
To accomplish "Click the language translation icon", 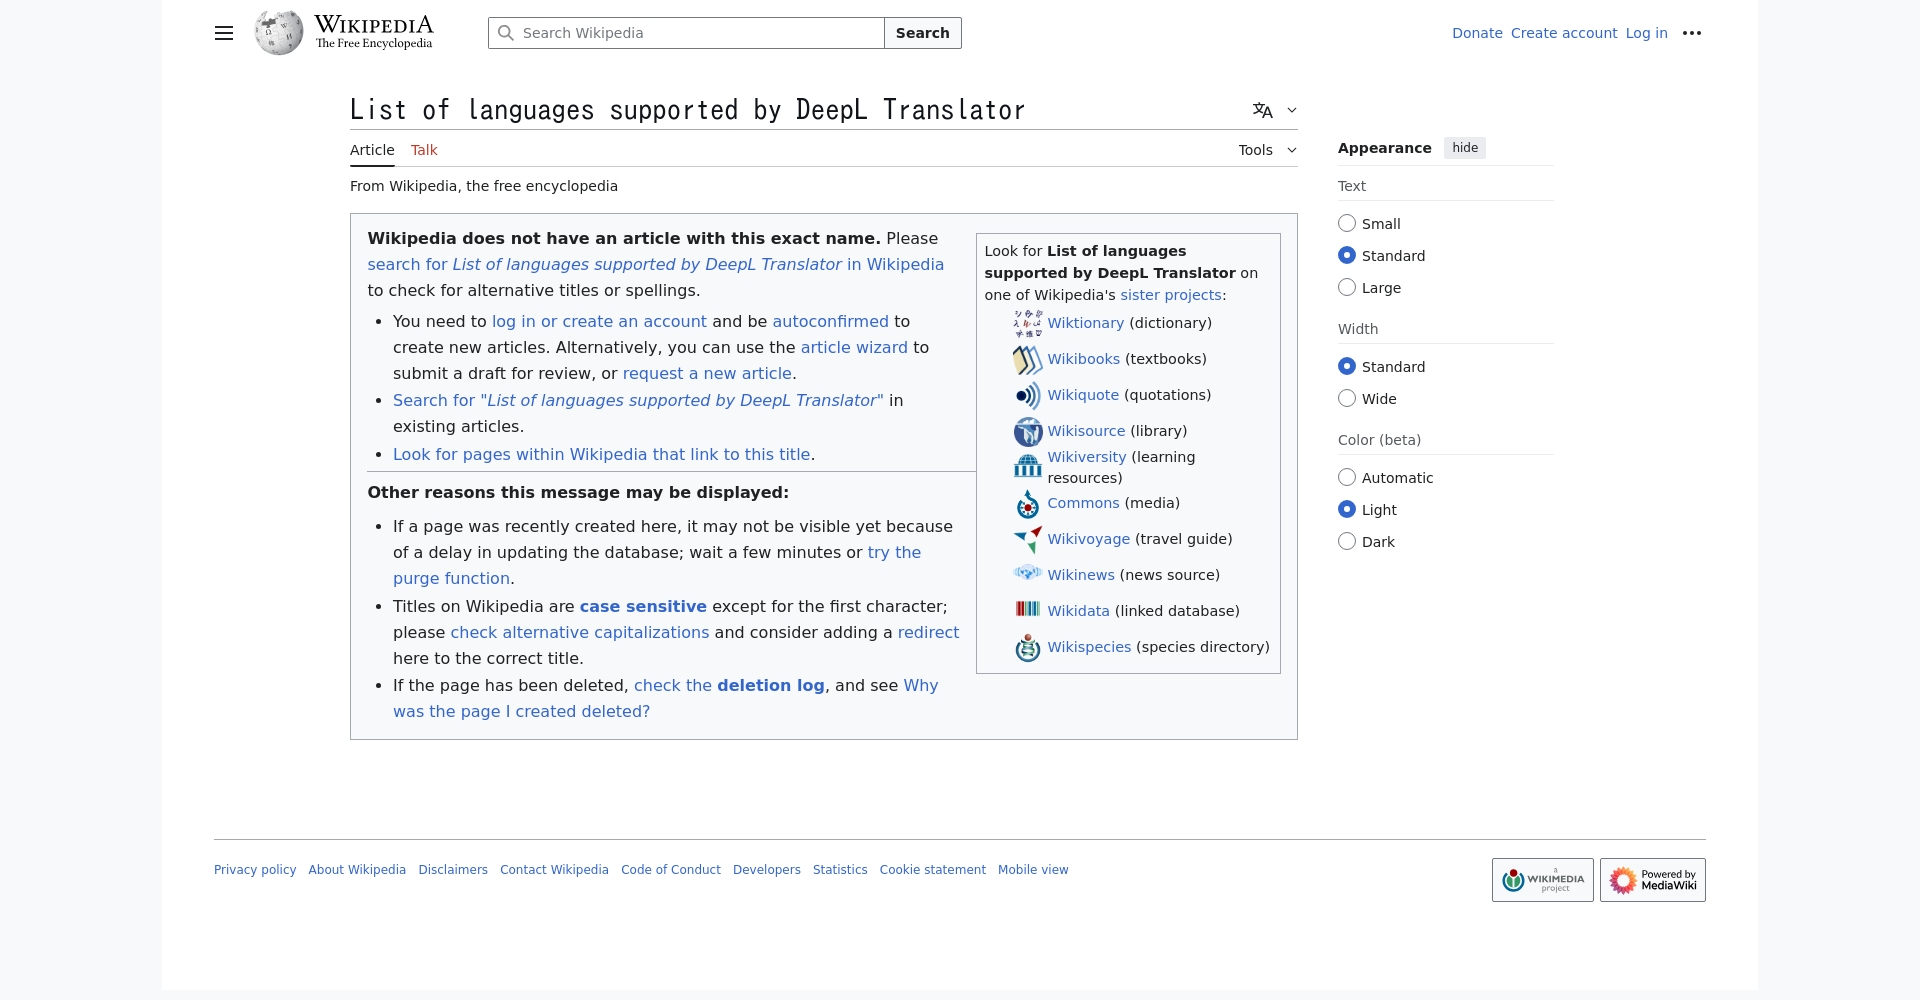I will (x=1263, y=110).
